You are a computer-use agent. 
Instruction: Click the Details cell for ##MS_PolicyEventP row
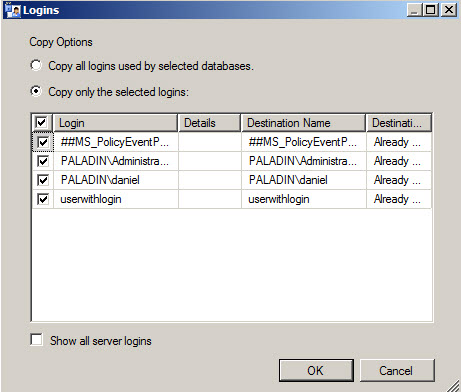tap(210, 142)
